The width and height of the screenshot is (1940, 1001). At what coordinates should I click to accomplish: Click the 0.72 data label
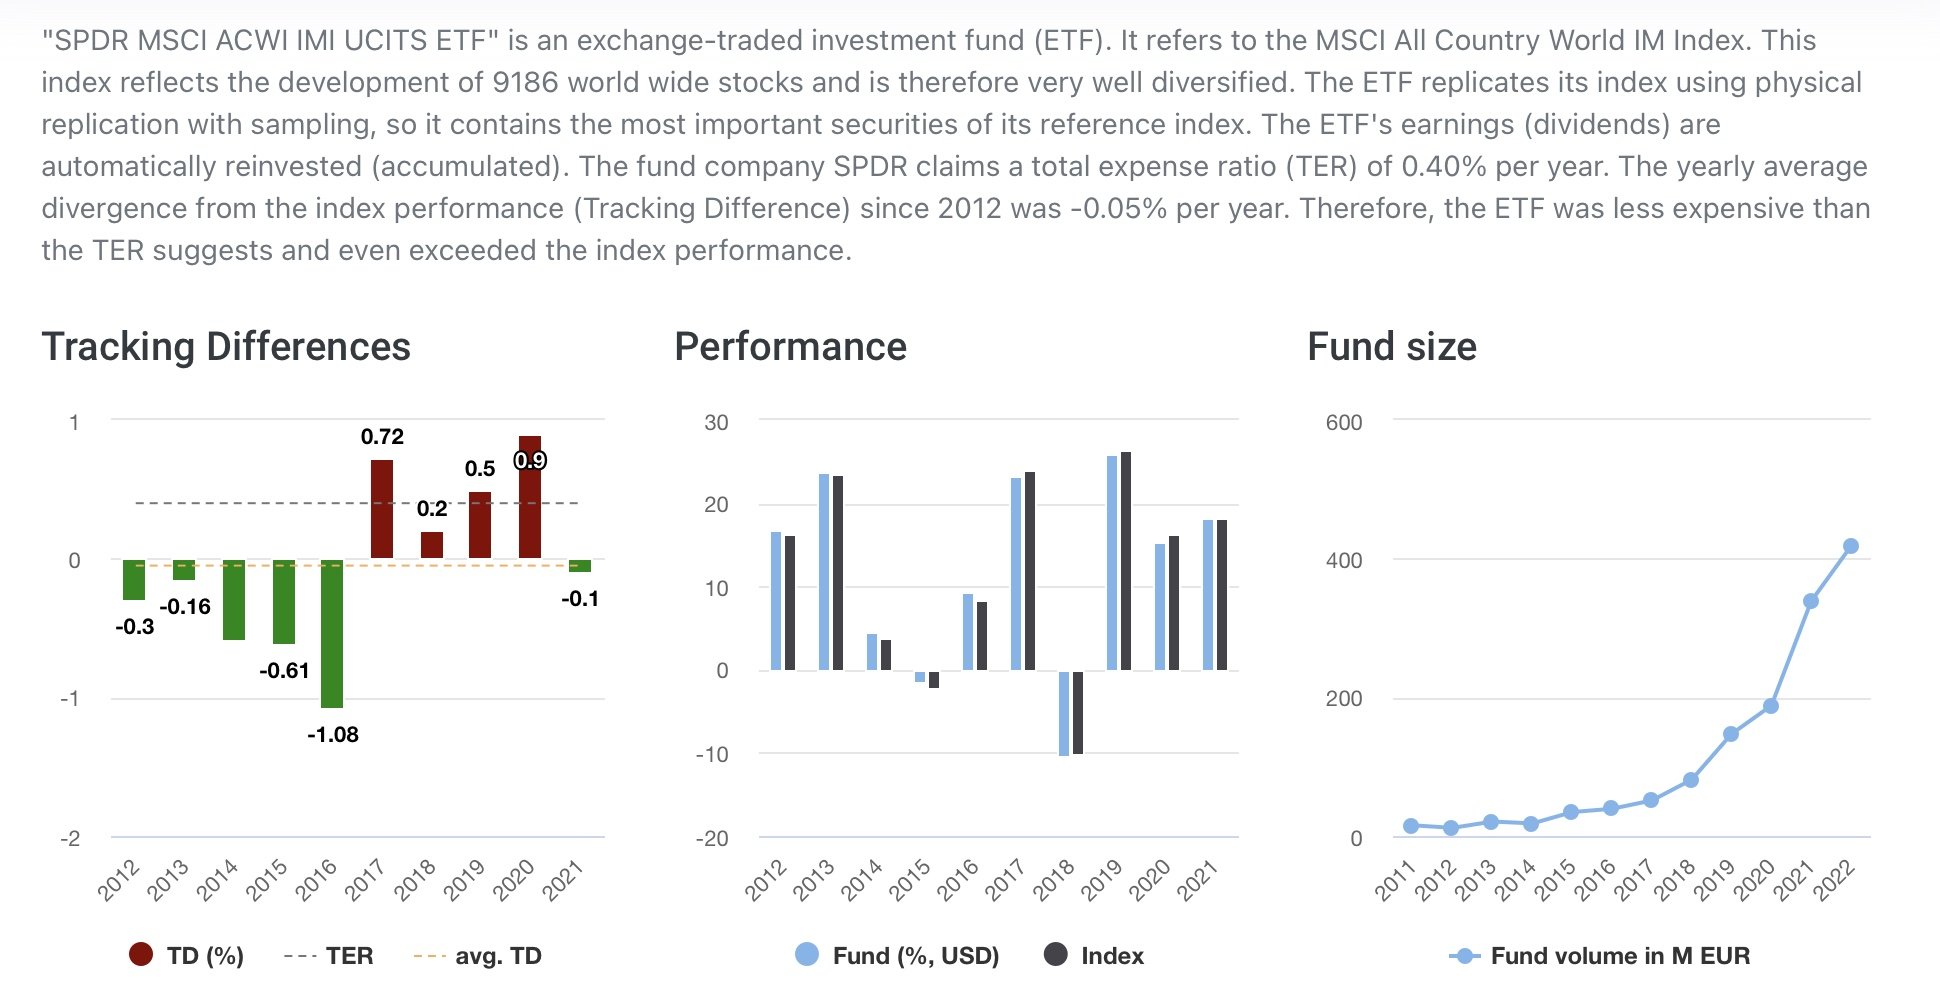click(382, 437)
